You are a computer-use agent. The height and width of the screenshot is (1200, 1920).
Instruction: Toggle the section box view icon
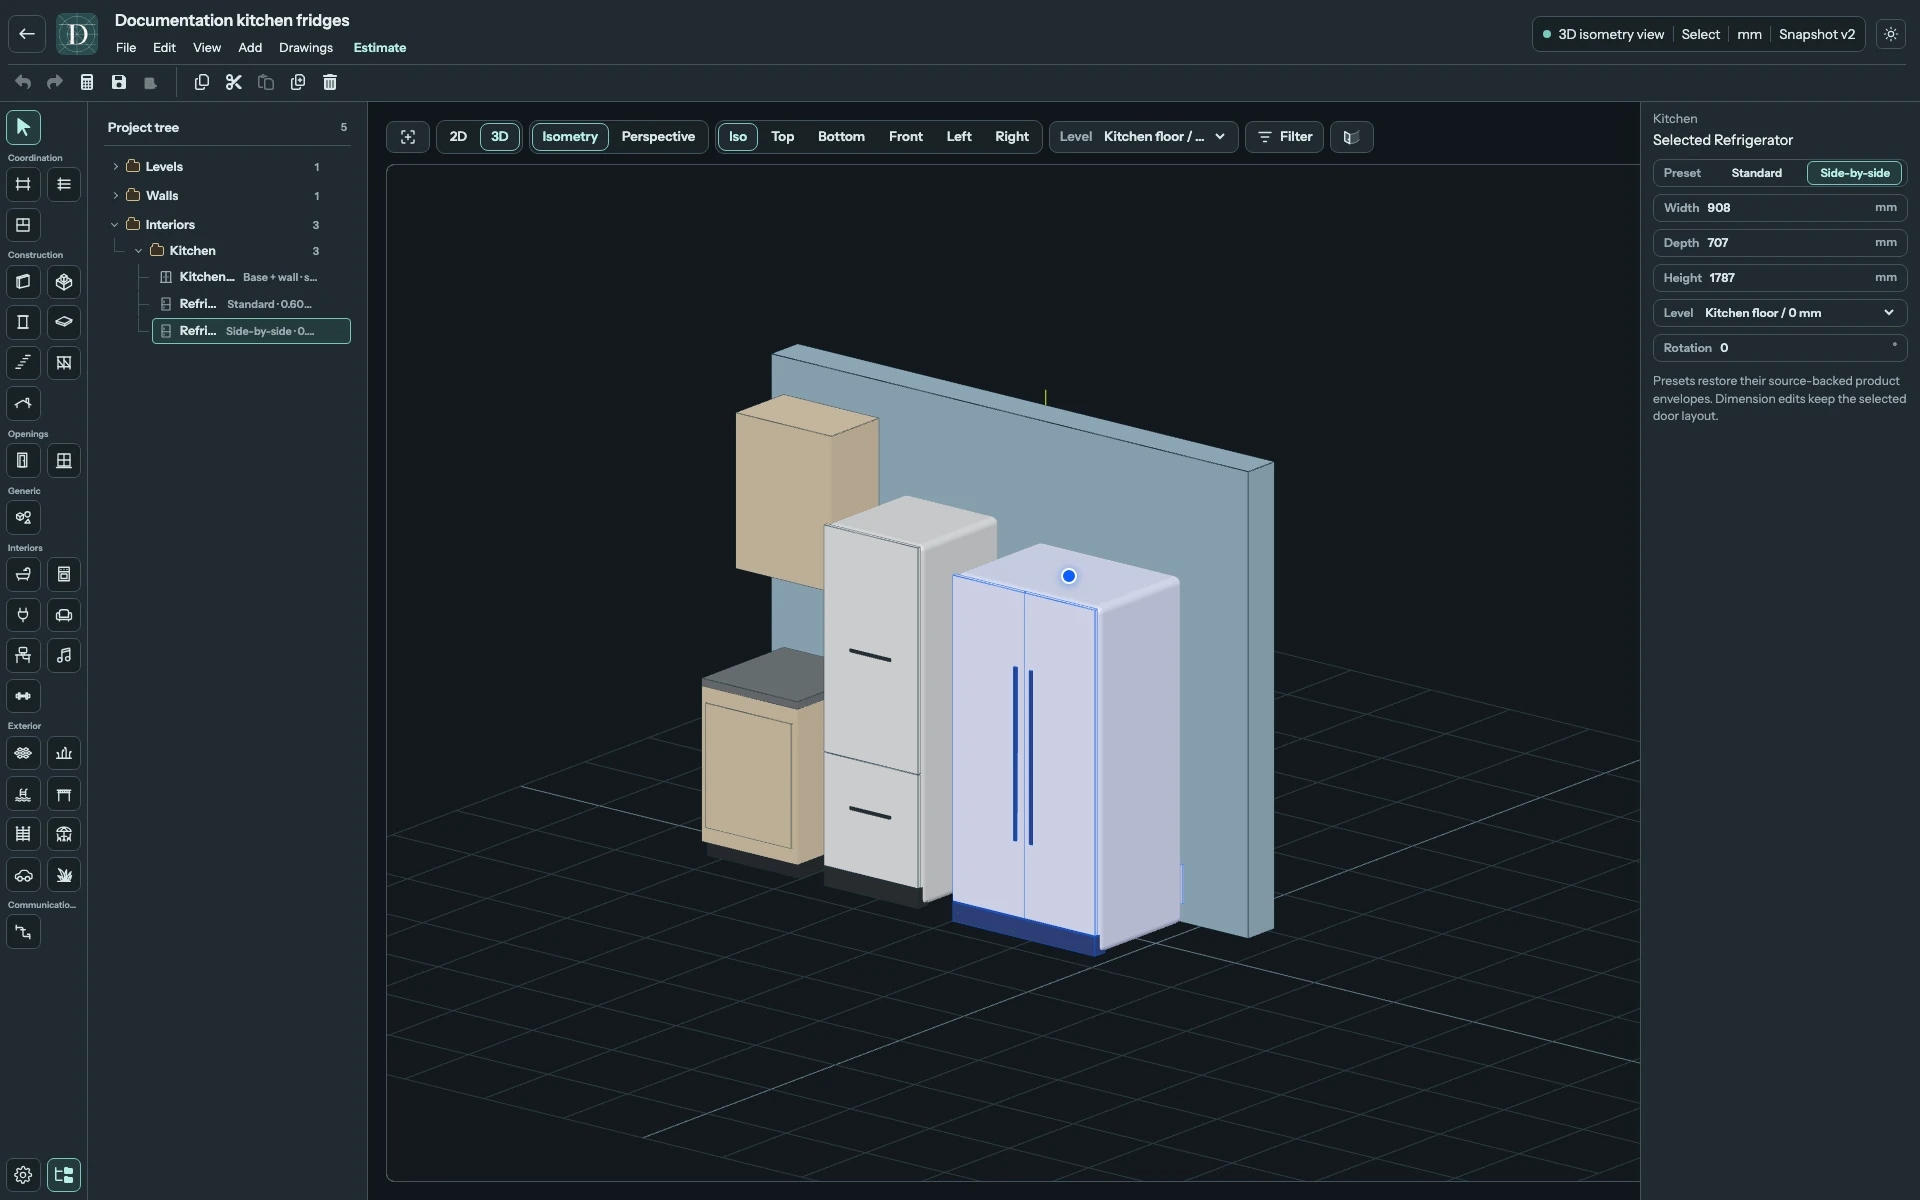[x=1351, y=137]
